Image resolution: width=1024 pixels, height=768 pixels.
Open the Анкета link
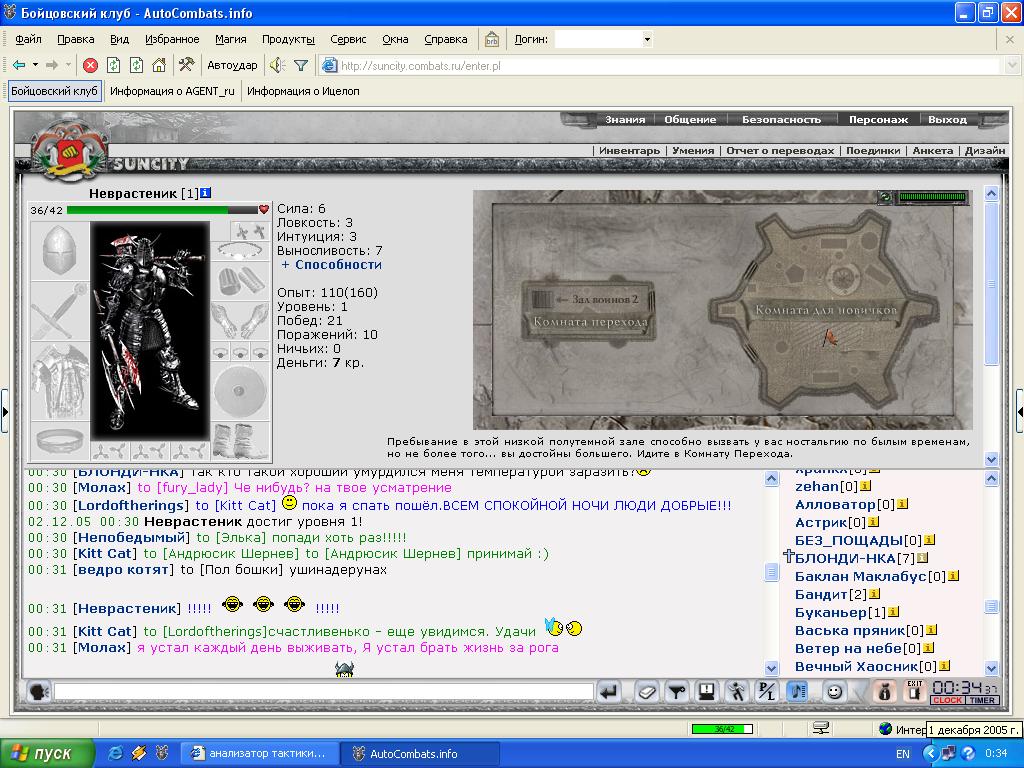pyautogui.click(x=933, y=150)
